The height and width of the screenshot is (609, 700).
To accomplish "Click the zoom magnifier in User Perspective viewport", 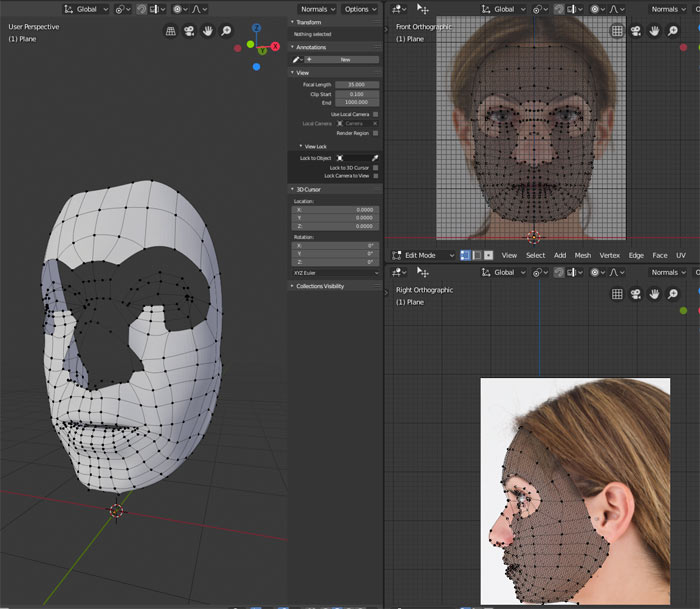I will tap(226, 31).
